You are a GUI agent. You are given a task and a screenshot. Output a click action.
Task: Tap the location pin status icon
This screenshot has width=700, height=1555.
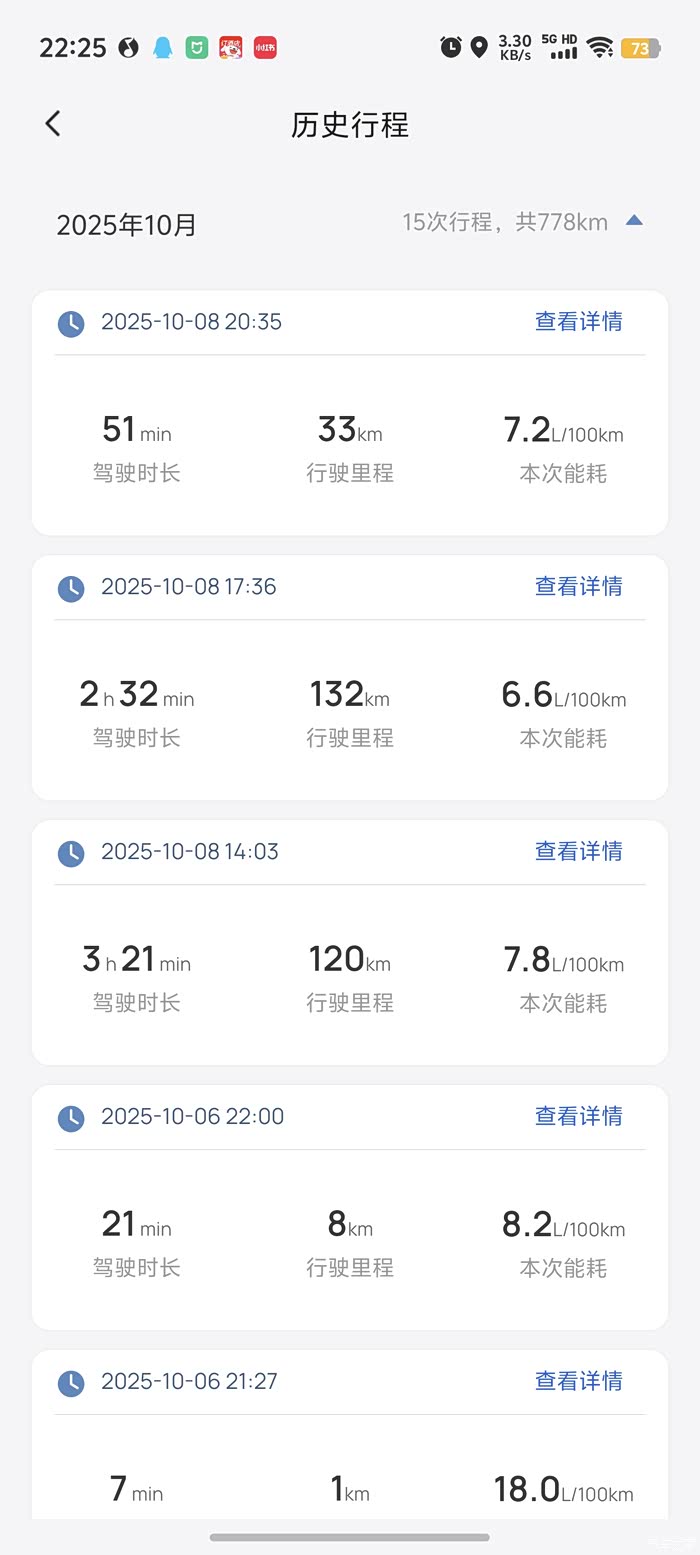(x=479, y=47)
